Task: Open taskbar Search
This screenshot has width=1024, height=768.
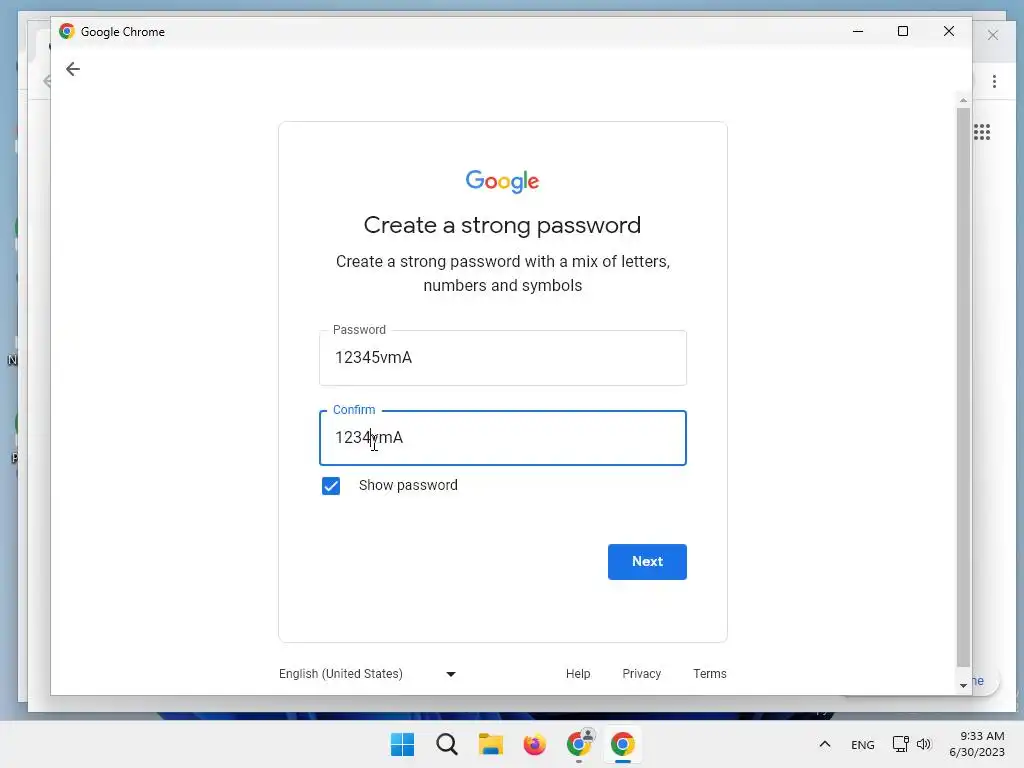Action: [x=447, y=744]
